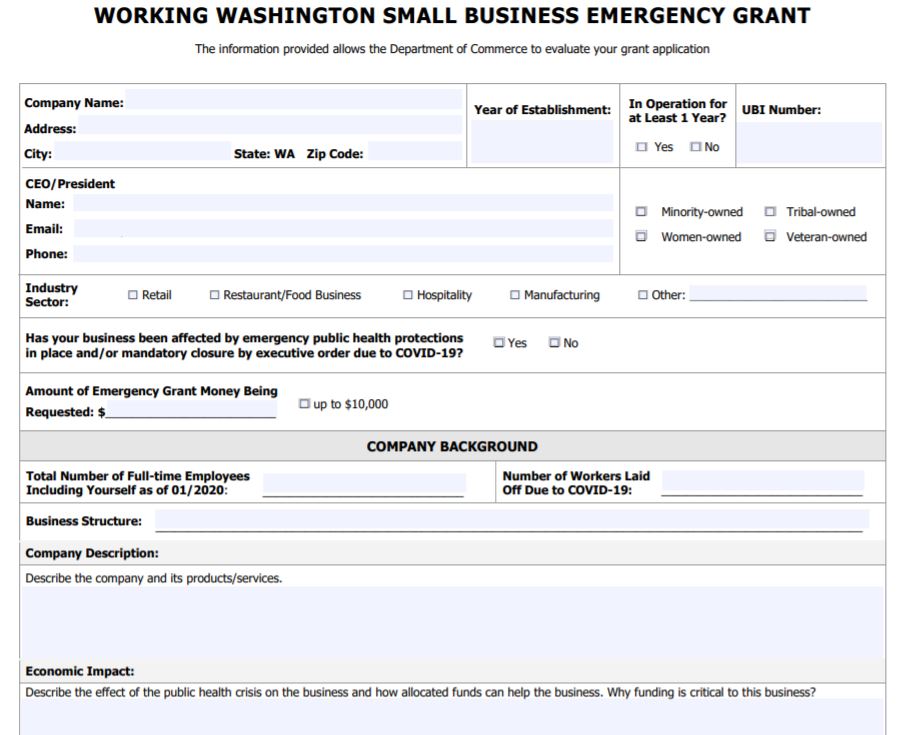
Task: Check the Other industry sector box
Action: click(643, 295)
